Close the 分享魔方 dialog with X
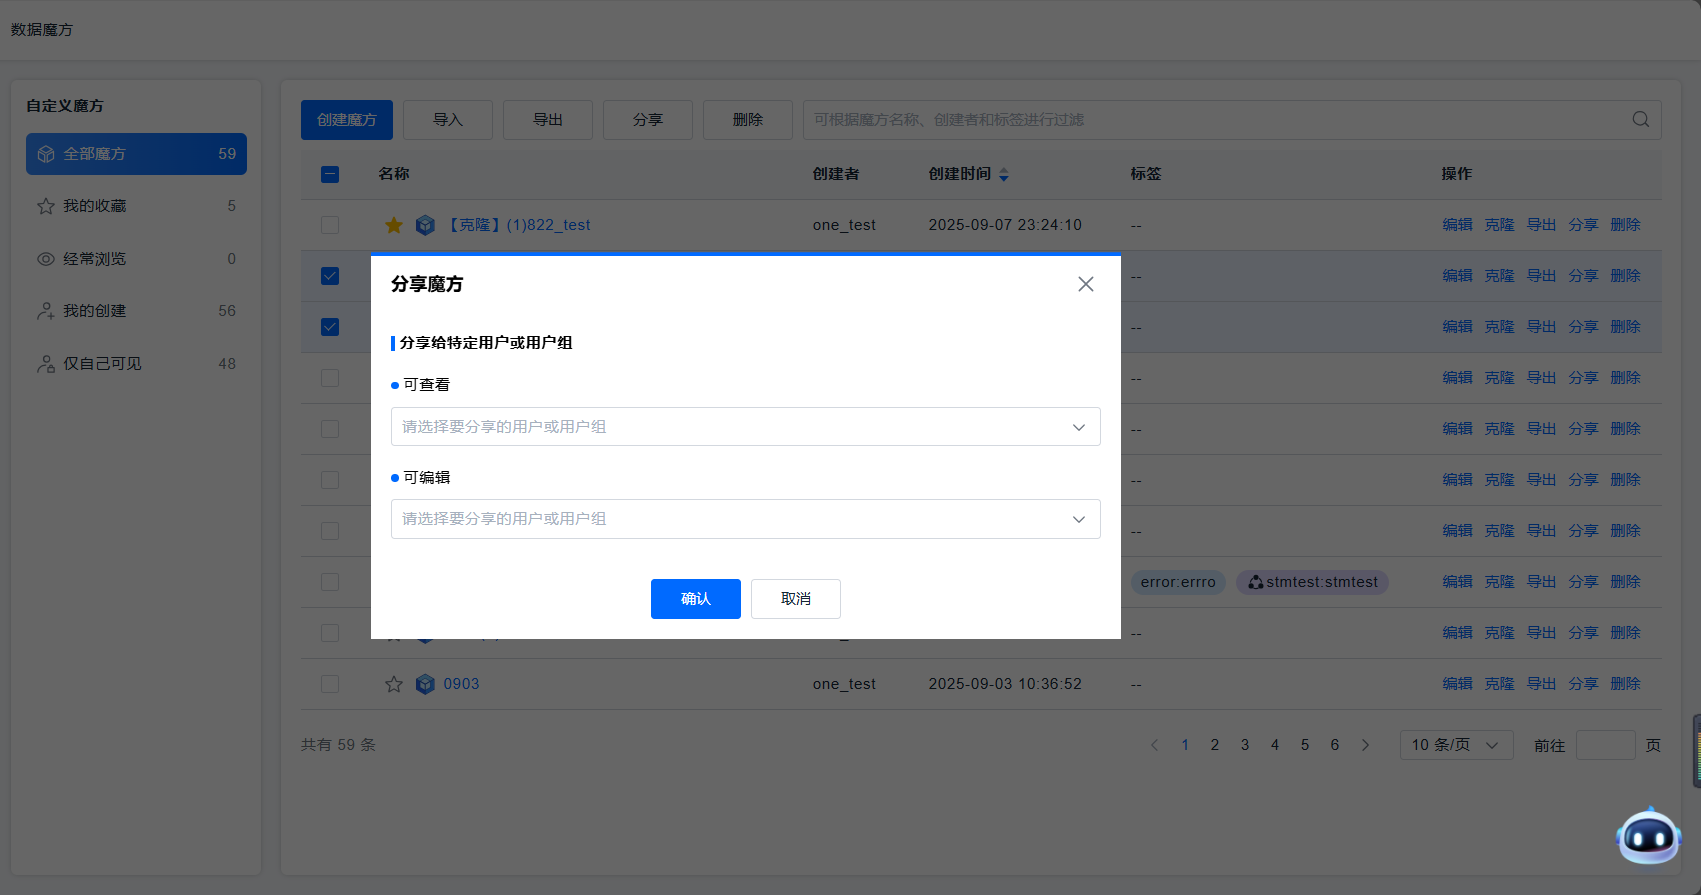The image size is (1701, 895). [1085, 284]
